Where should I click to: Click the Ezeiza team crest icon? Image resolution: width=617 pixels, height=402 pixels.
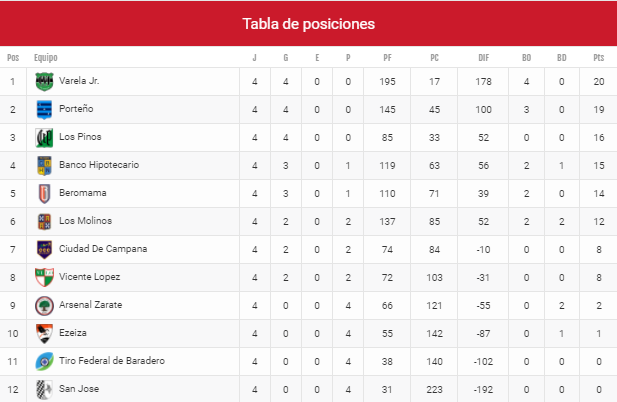tap(44, 334)
